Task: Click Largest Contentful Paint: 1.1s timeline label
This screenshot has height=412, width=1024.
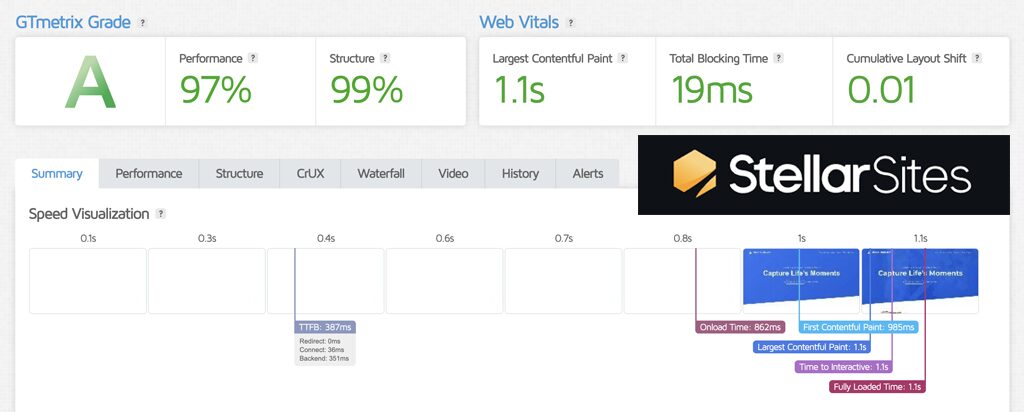Action: click(x=812, y=347)
